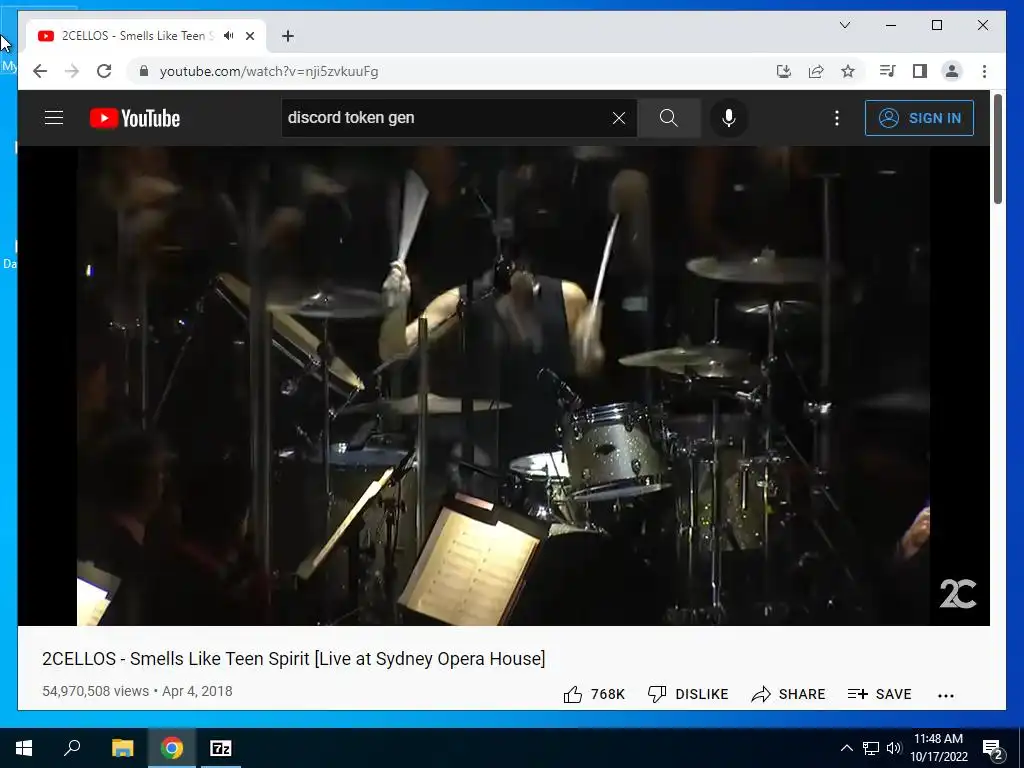Click the browser forward arrow
This screenshot has height=768, width=1024.
72,71
